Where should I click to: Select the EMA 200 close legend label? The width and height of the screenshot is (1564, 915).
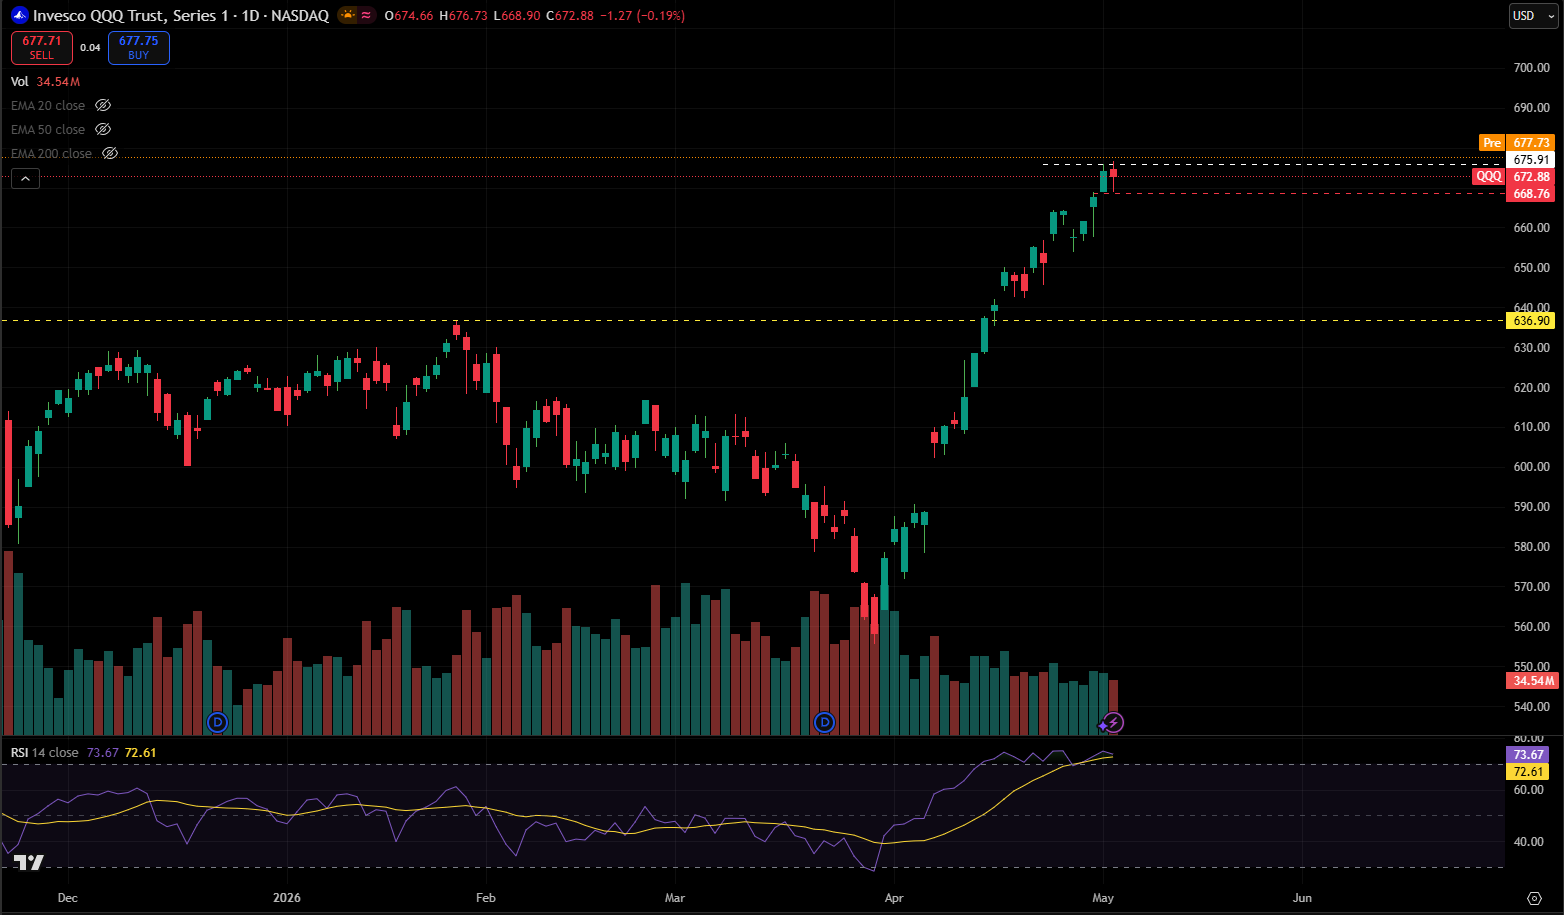52,154
